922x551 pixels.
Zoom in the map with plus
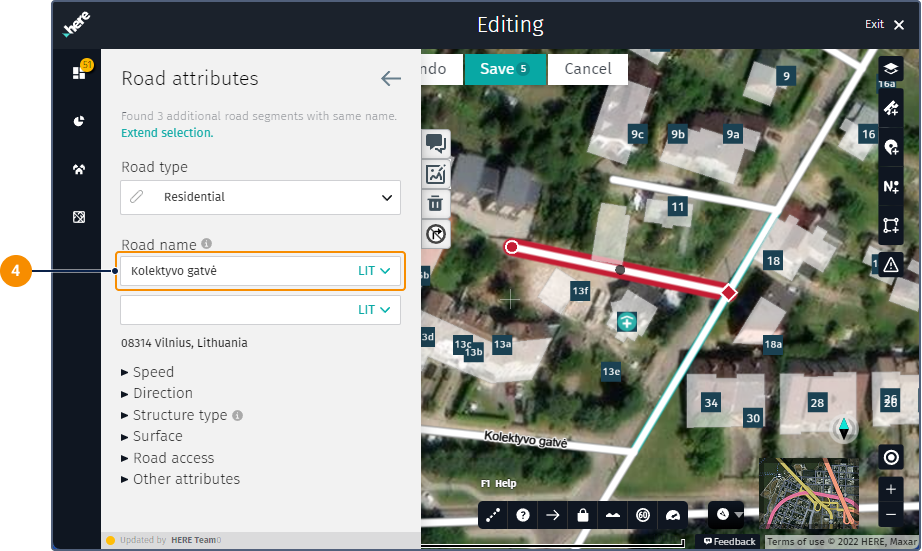[891, 489]
